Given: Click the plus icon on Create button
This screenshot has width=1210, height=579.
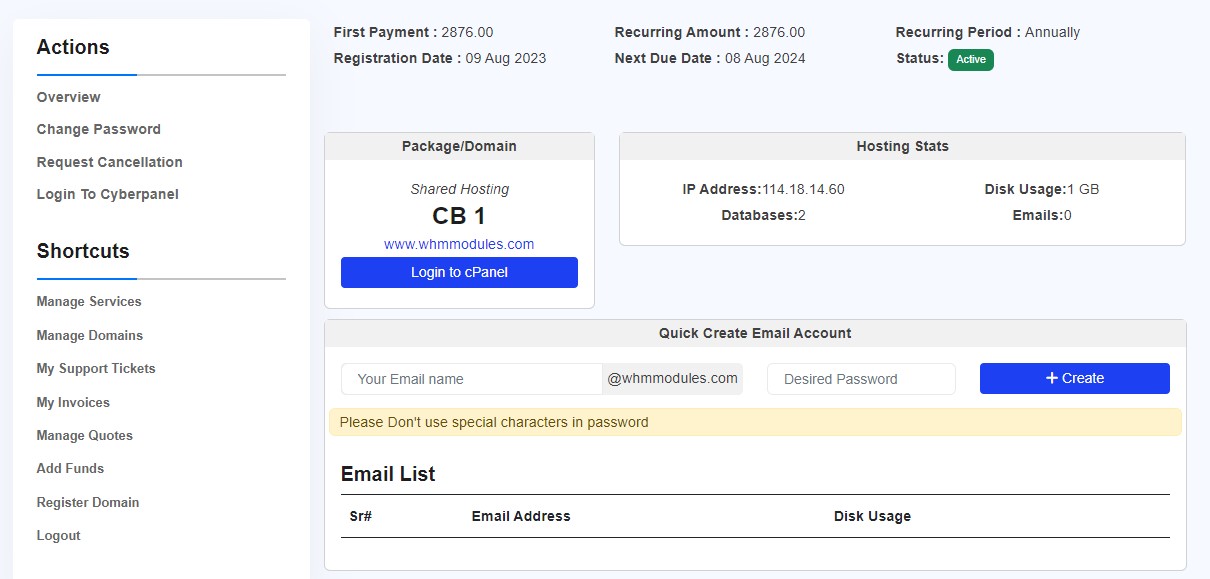Looking at the screenshot, I should pos(1052,378).
